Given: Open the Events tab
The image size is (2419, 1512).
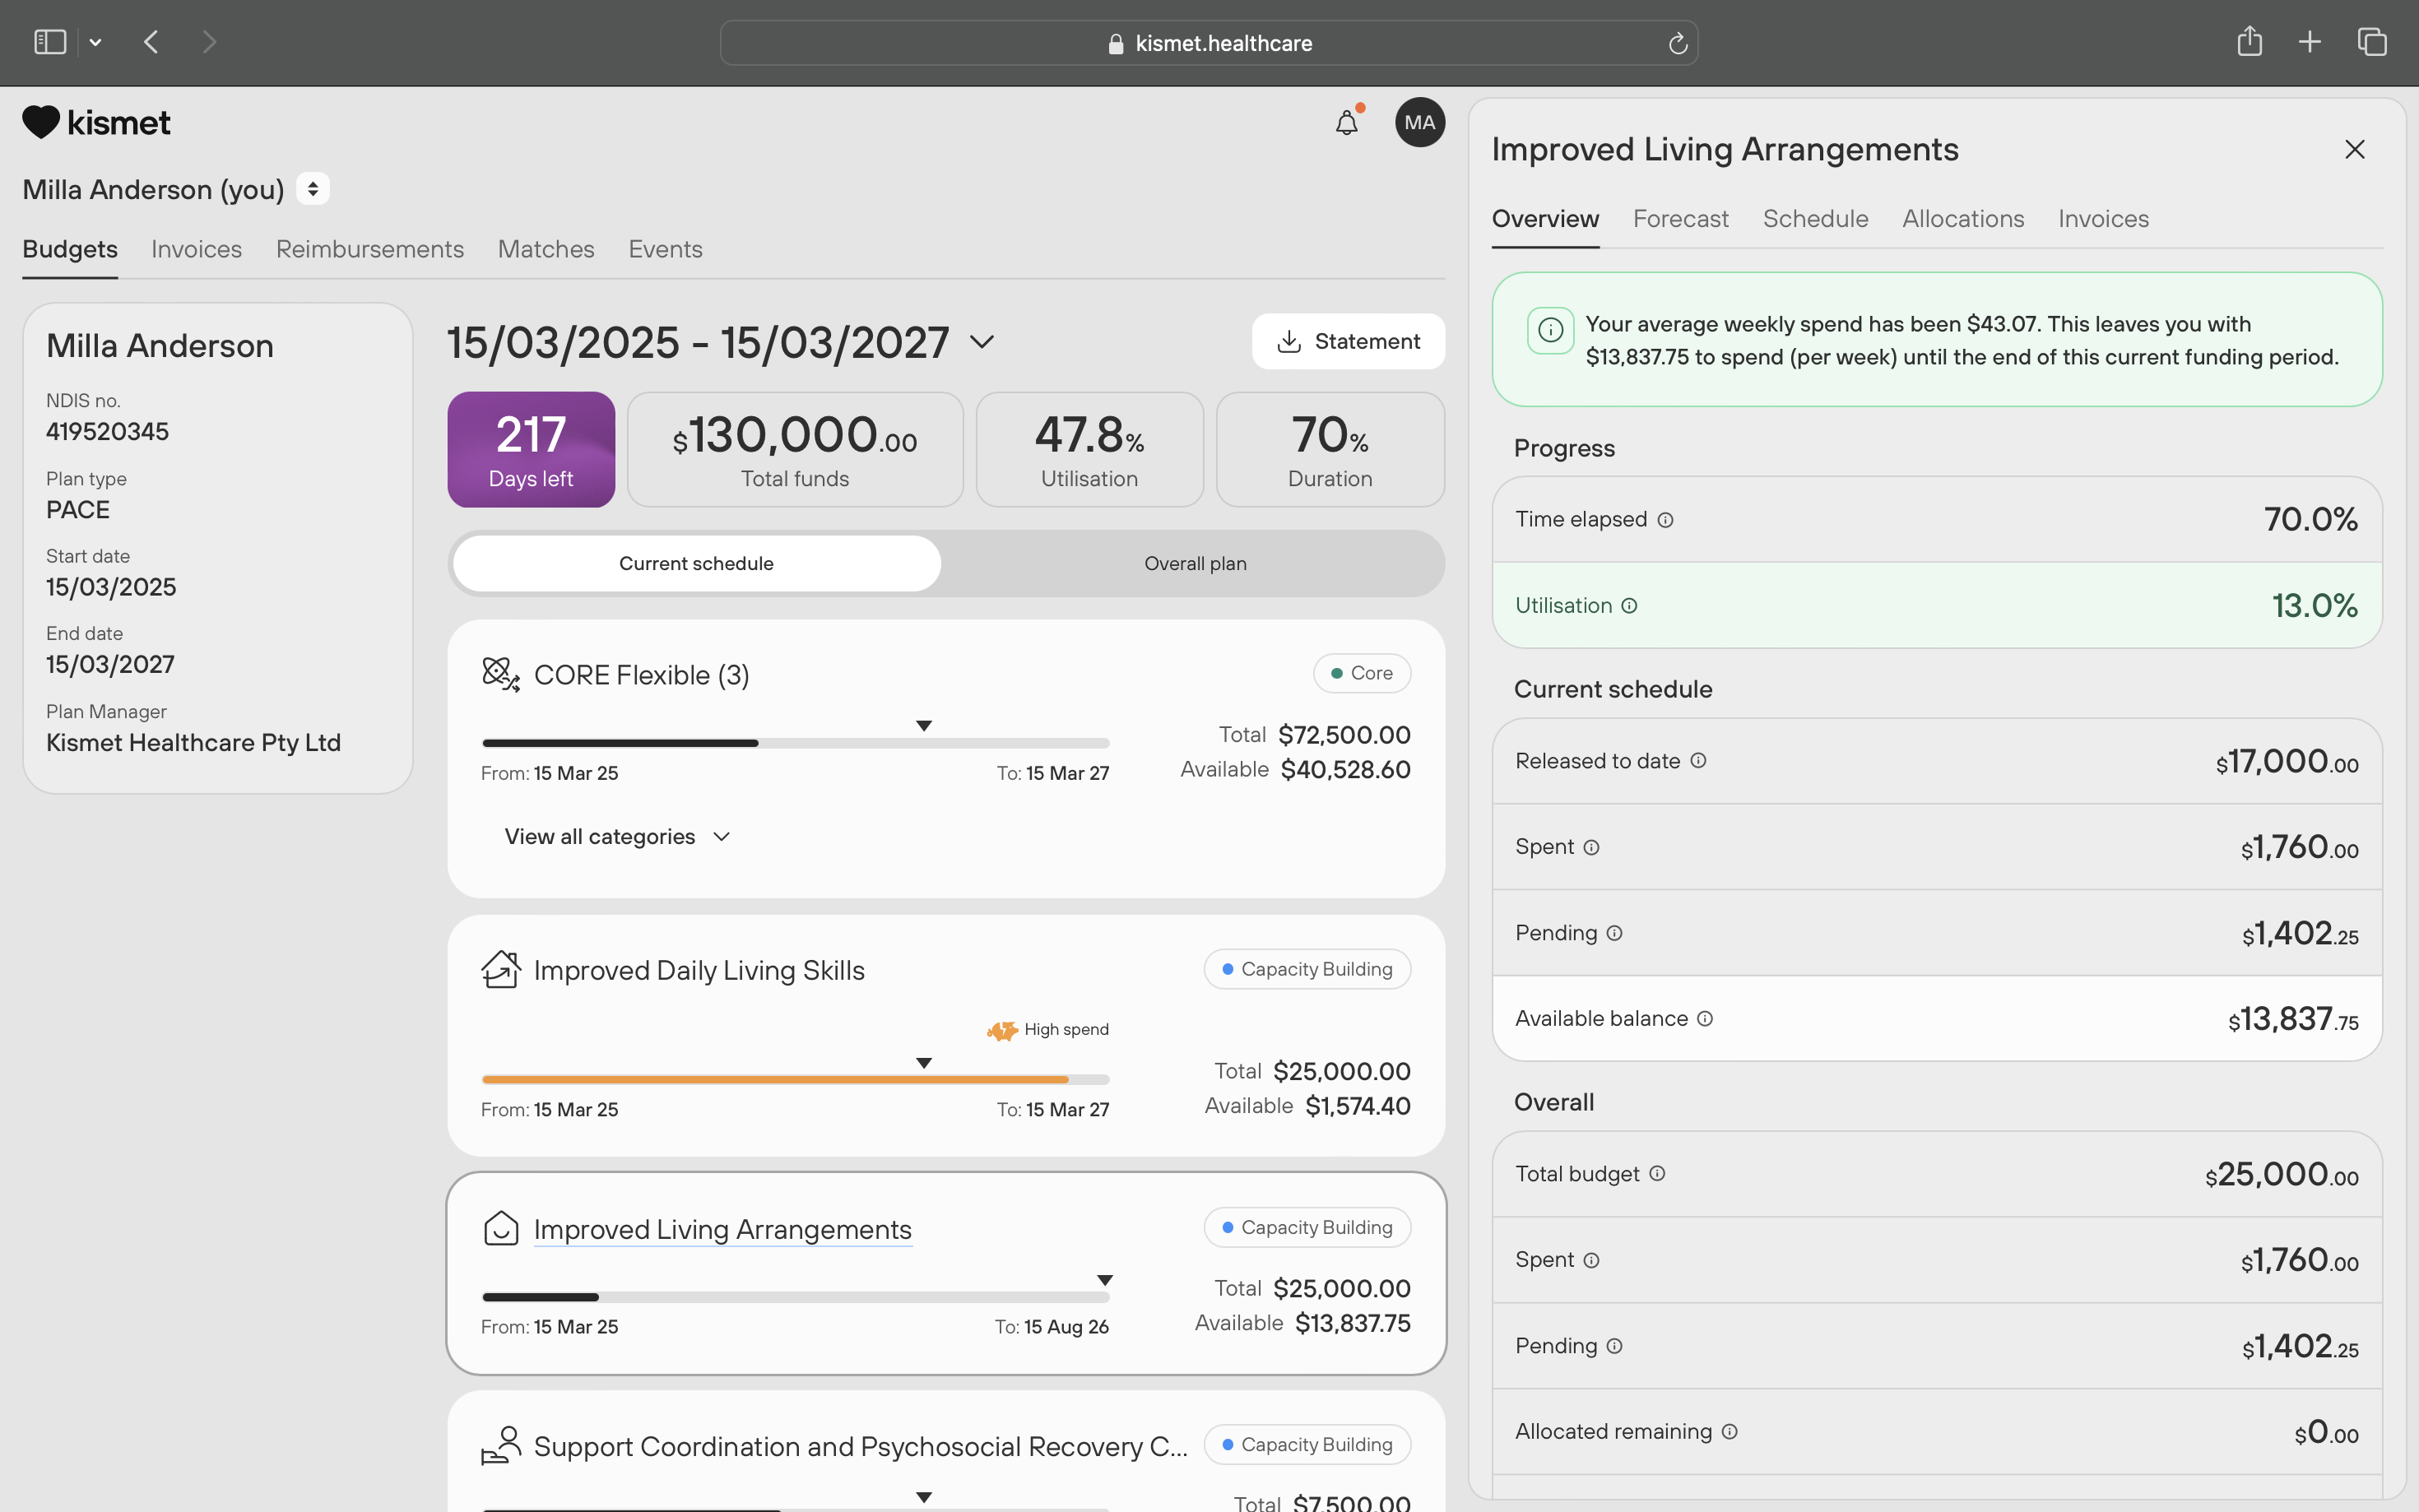Looking at the screenshot, I should pyautogui.click(x=665, y=249).
